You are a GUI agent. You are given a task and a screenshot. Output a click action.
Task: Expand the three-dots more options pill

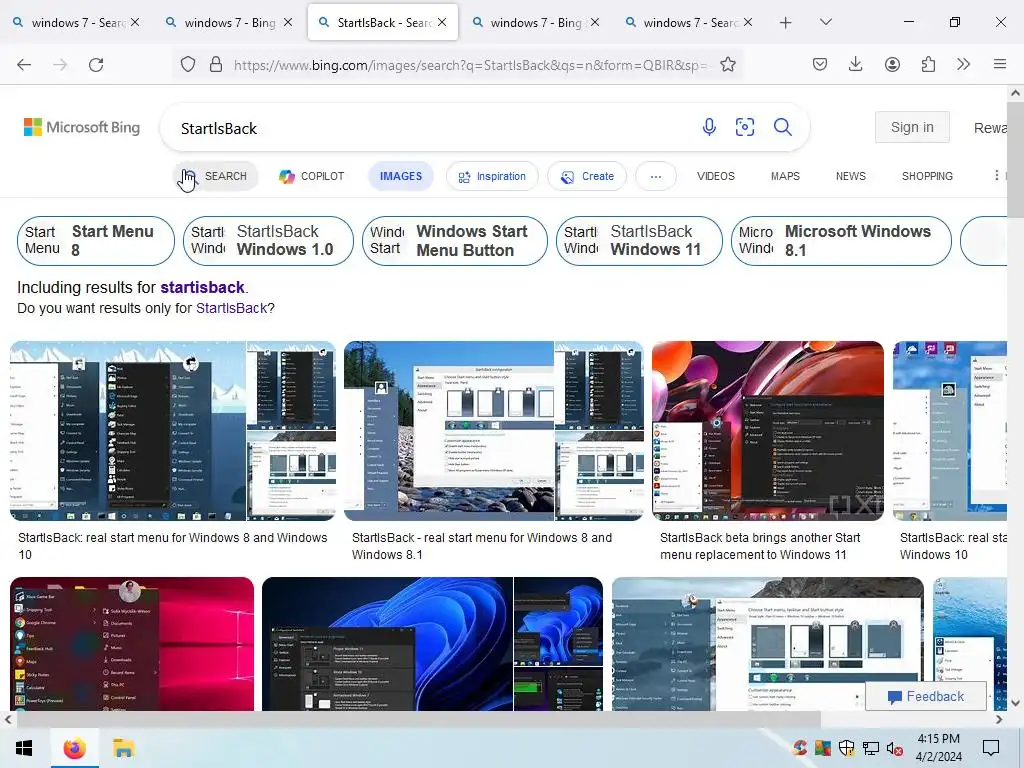pos(656,176)
